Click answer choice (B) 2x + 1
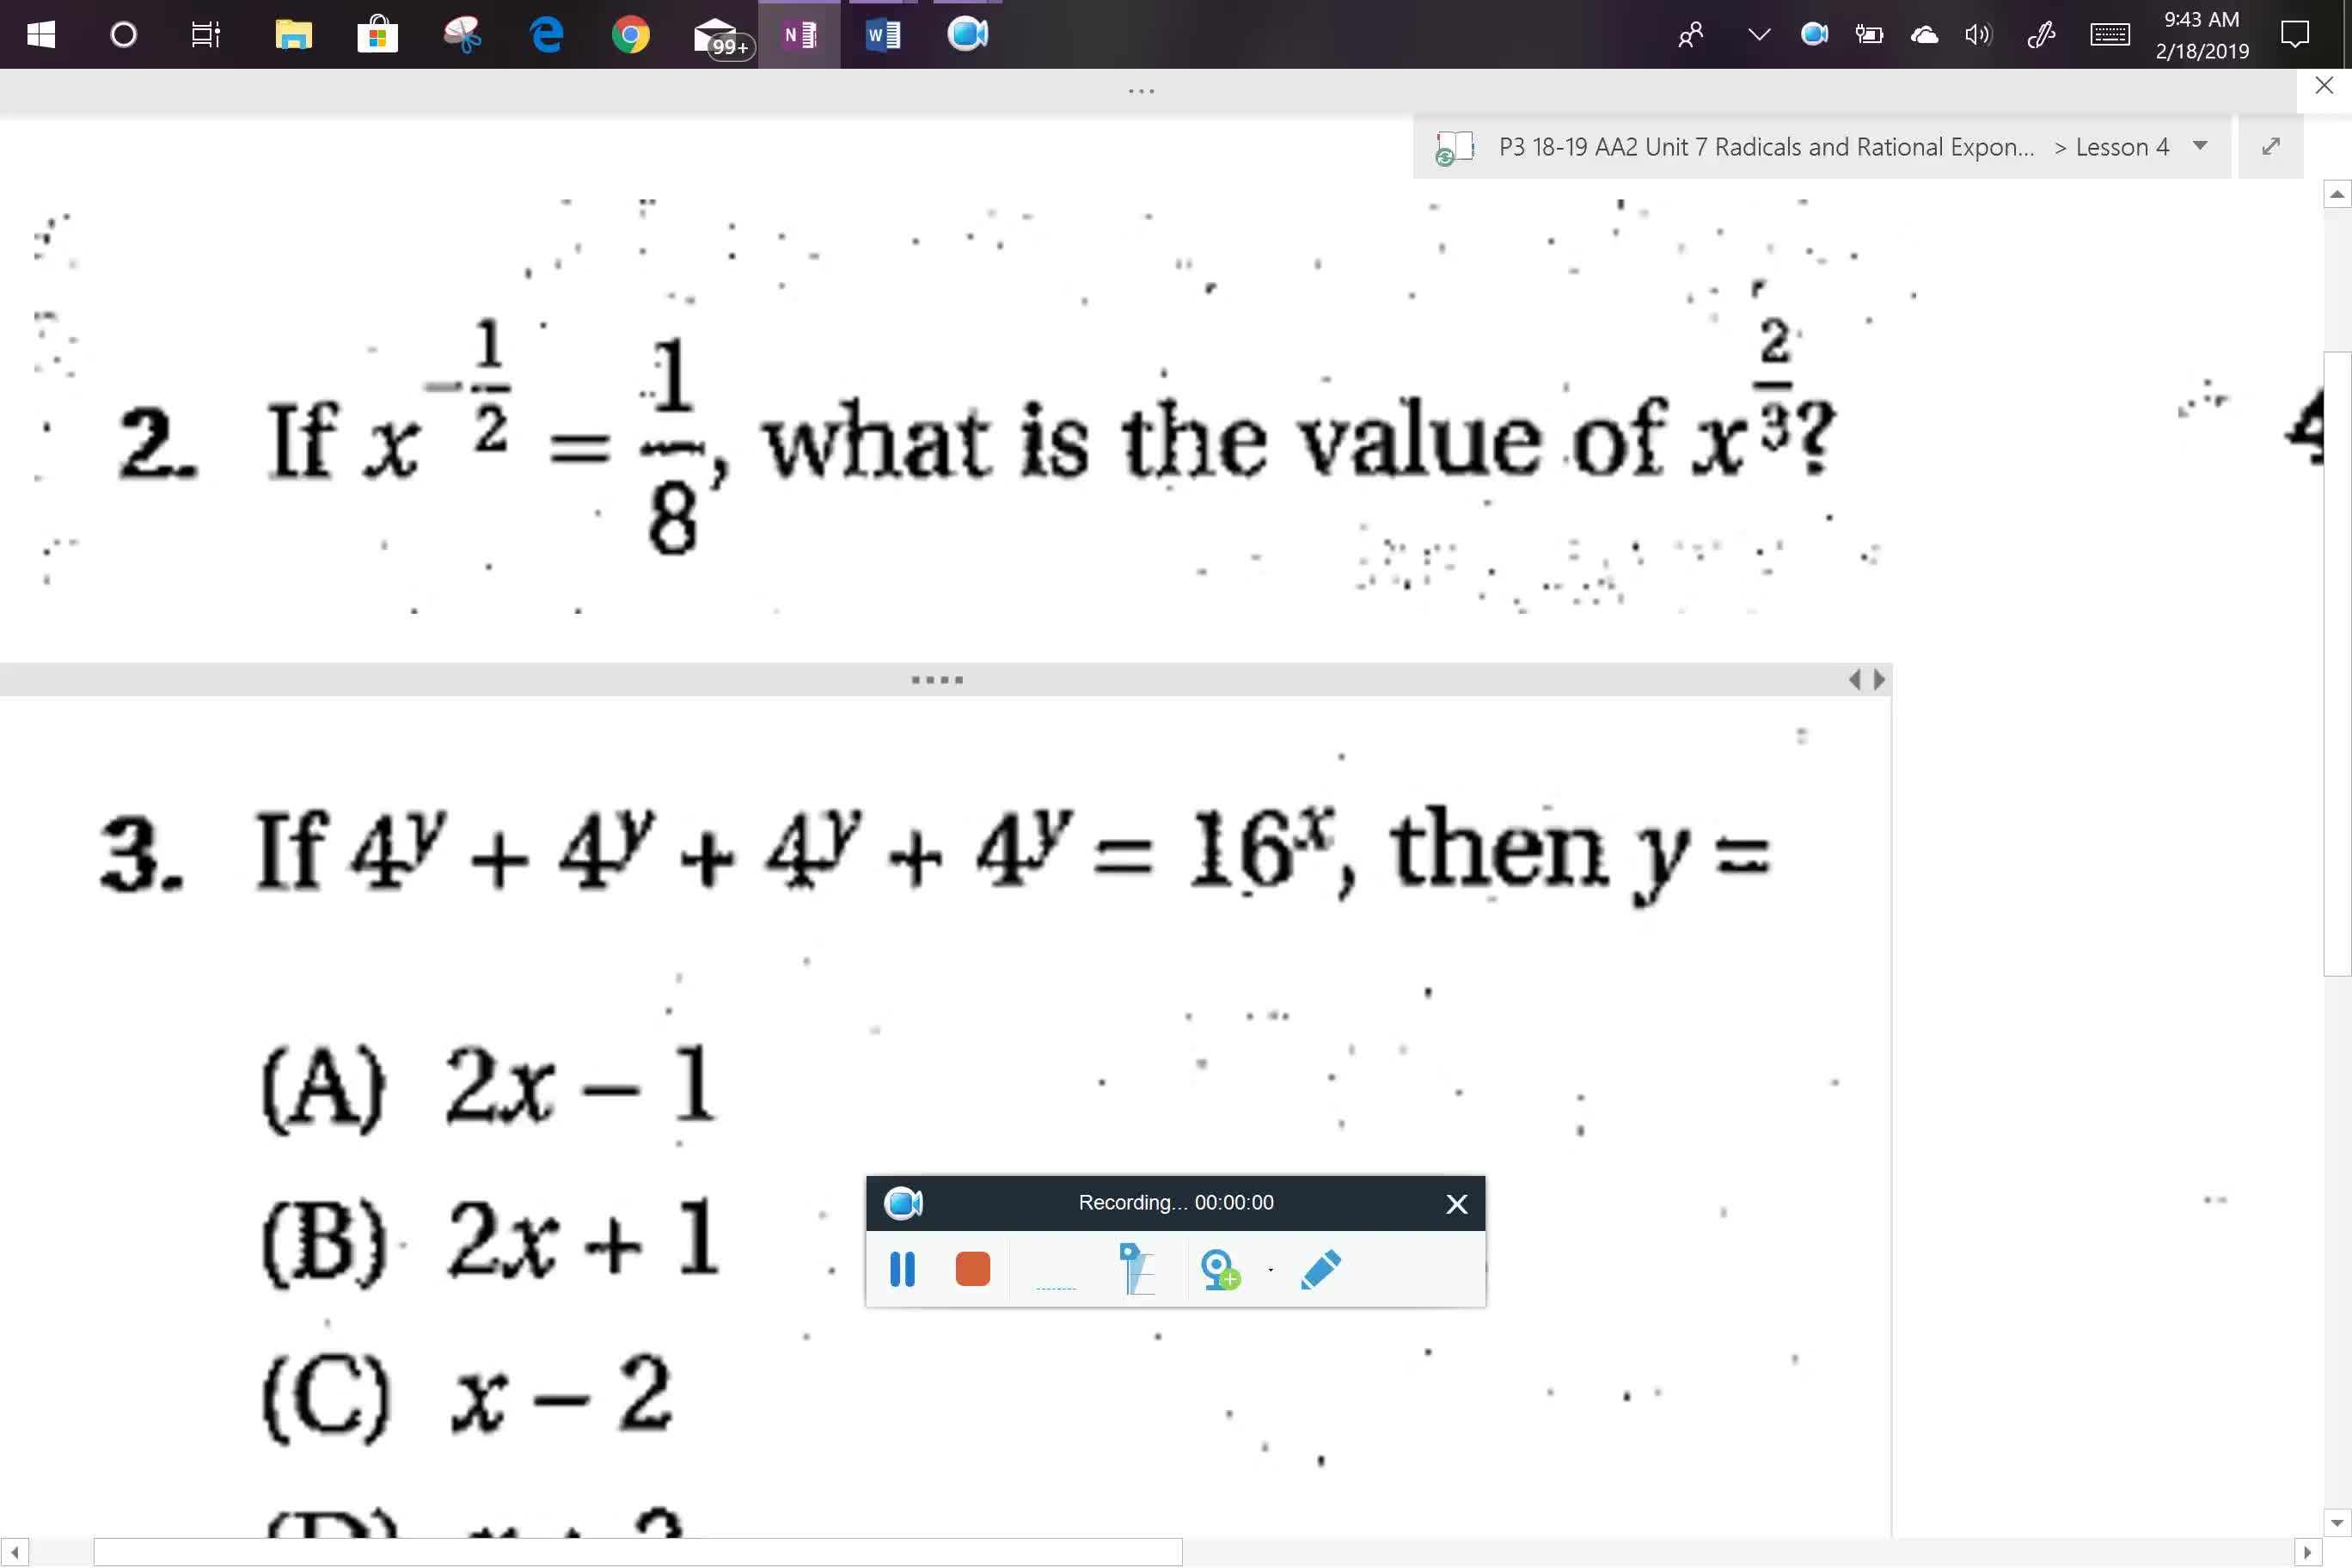The height and width of the screenshot is (1568, 2352). point(490,1241)
